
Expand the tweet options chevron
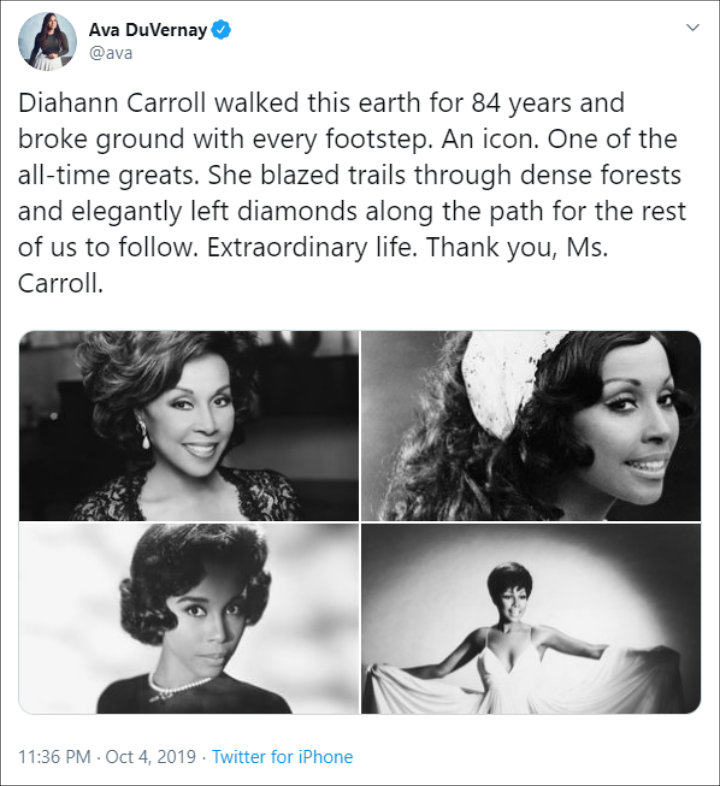point(693,28)
